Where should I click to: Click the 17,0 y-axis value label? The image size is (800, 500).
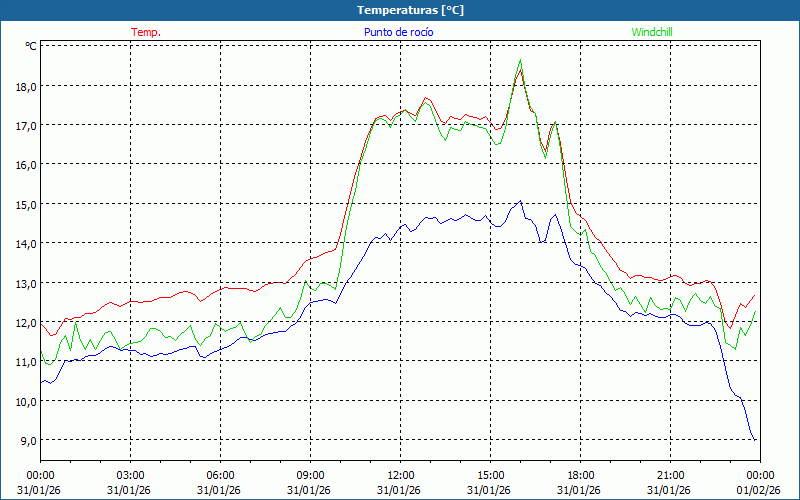(25, 125)
